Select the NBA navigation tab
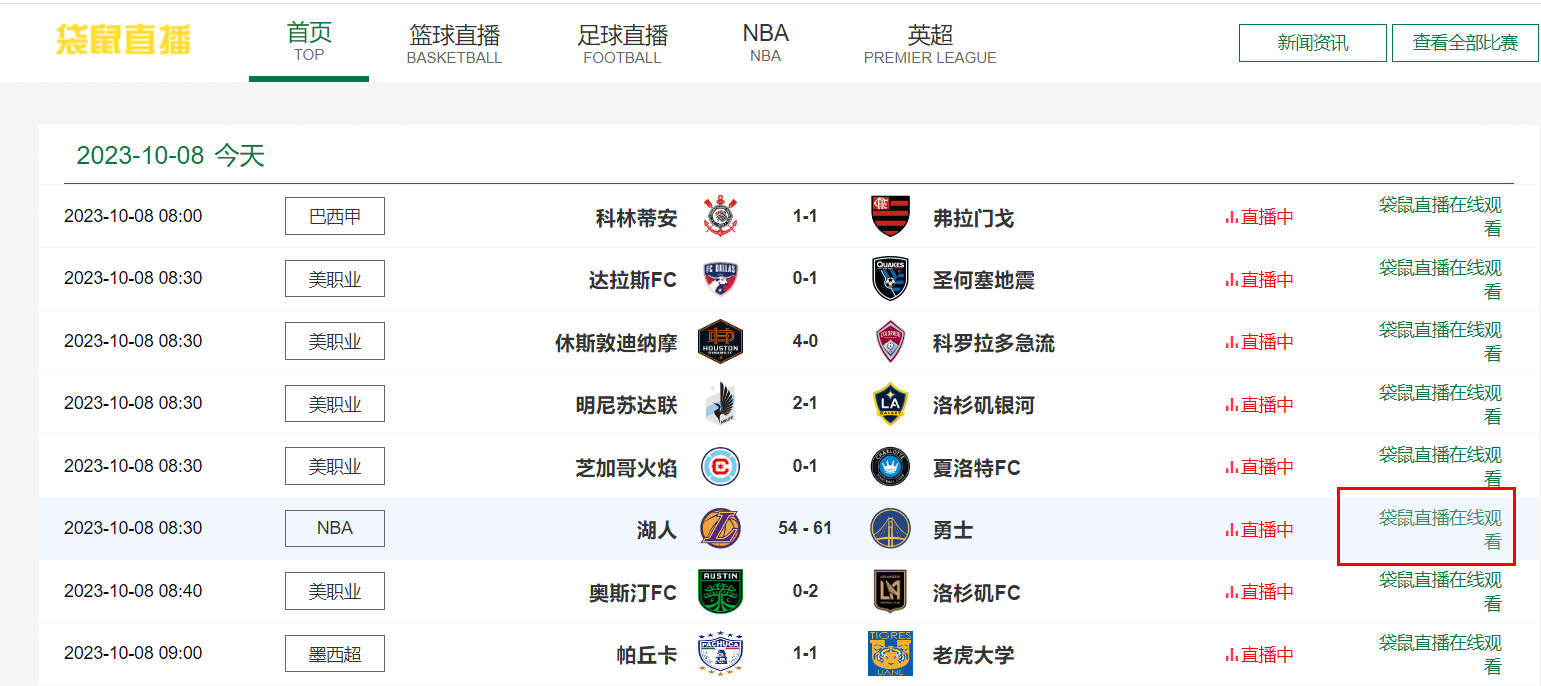Viewport: 1541px width, 686px height. pos(765,43)
